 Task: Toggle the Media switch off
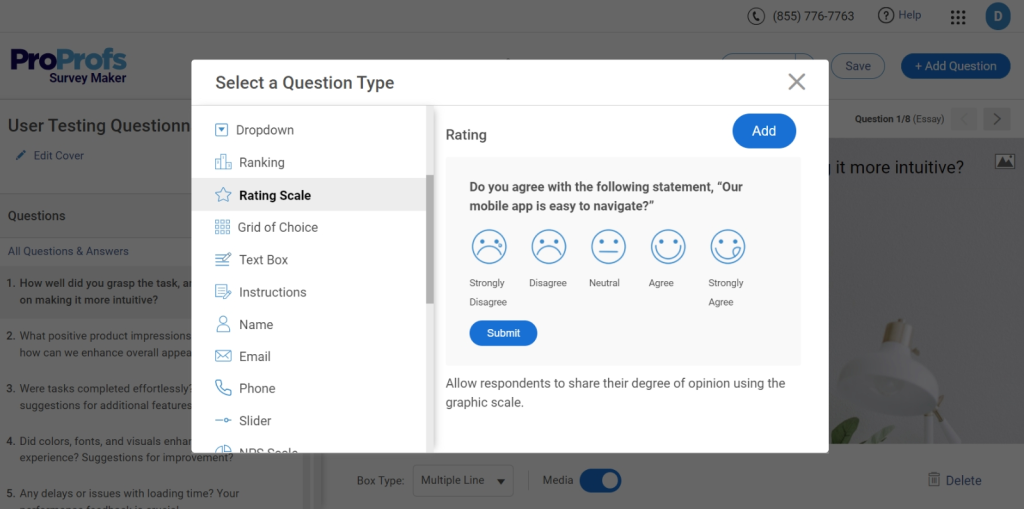[600, 480]
